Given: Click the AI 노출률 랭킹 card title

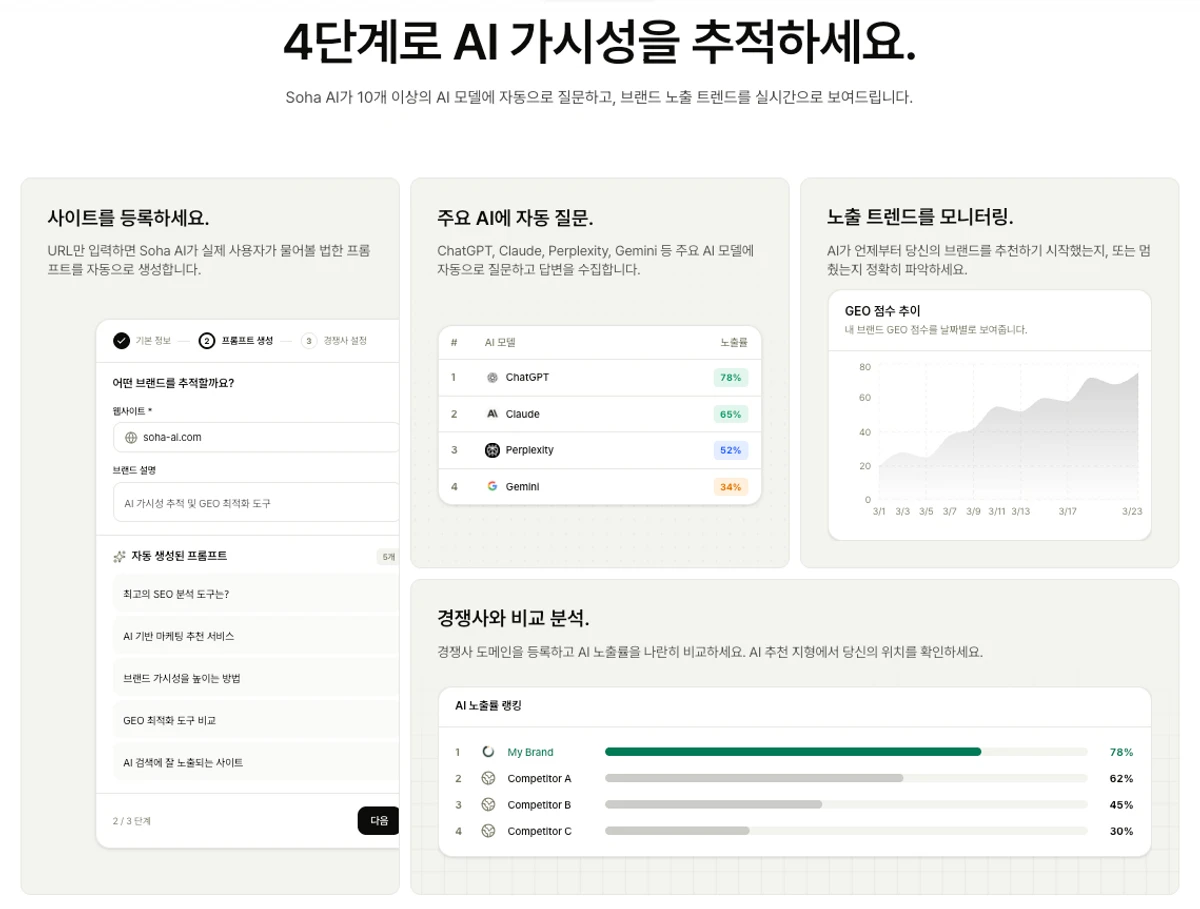Looking at the screenshot, I should click(488, 705).
